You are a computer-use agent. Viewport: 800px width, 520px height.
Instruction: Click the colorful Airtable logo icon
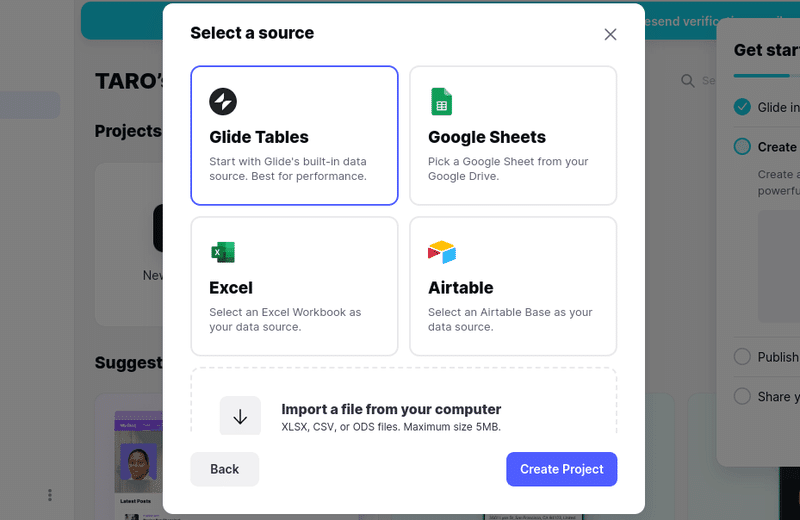pyautogui.click(x=442, y=252)
